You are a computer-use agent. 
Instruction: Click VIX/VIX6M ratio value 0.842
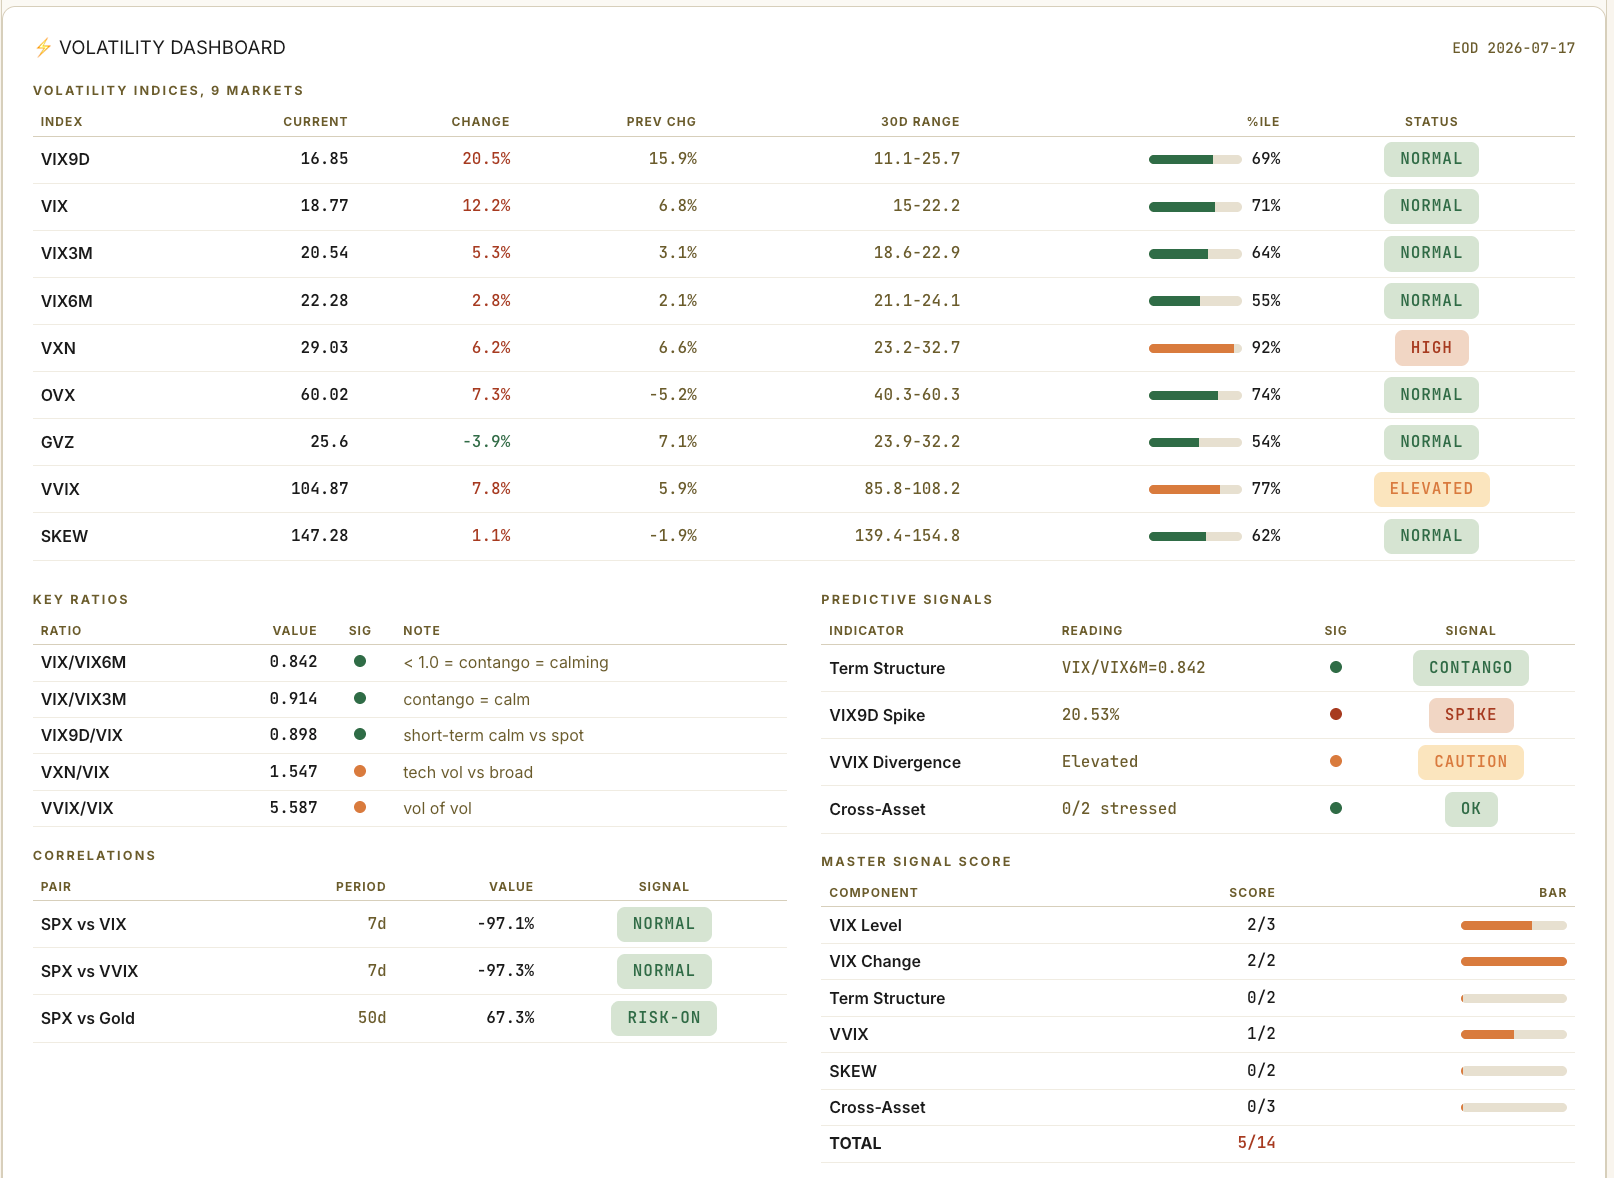[x=293, y=662]
